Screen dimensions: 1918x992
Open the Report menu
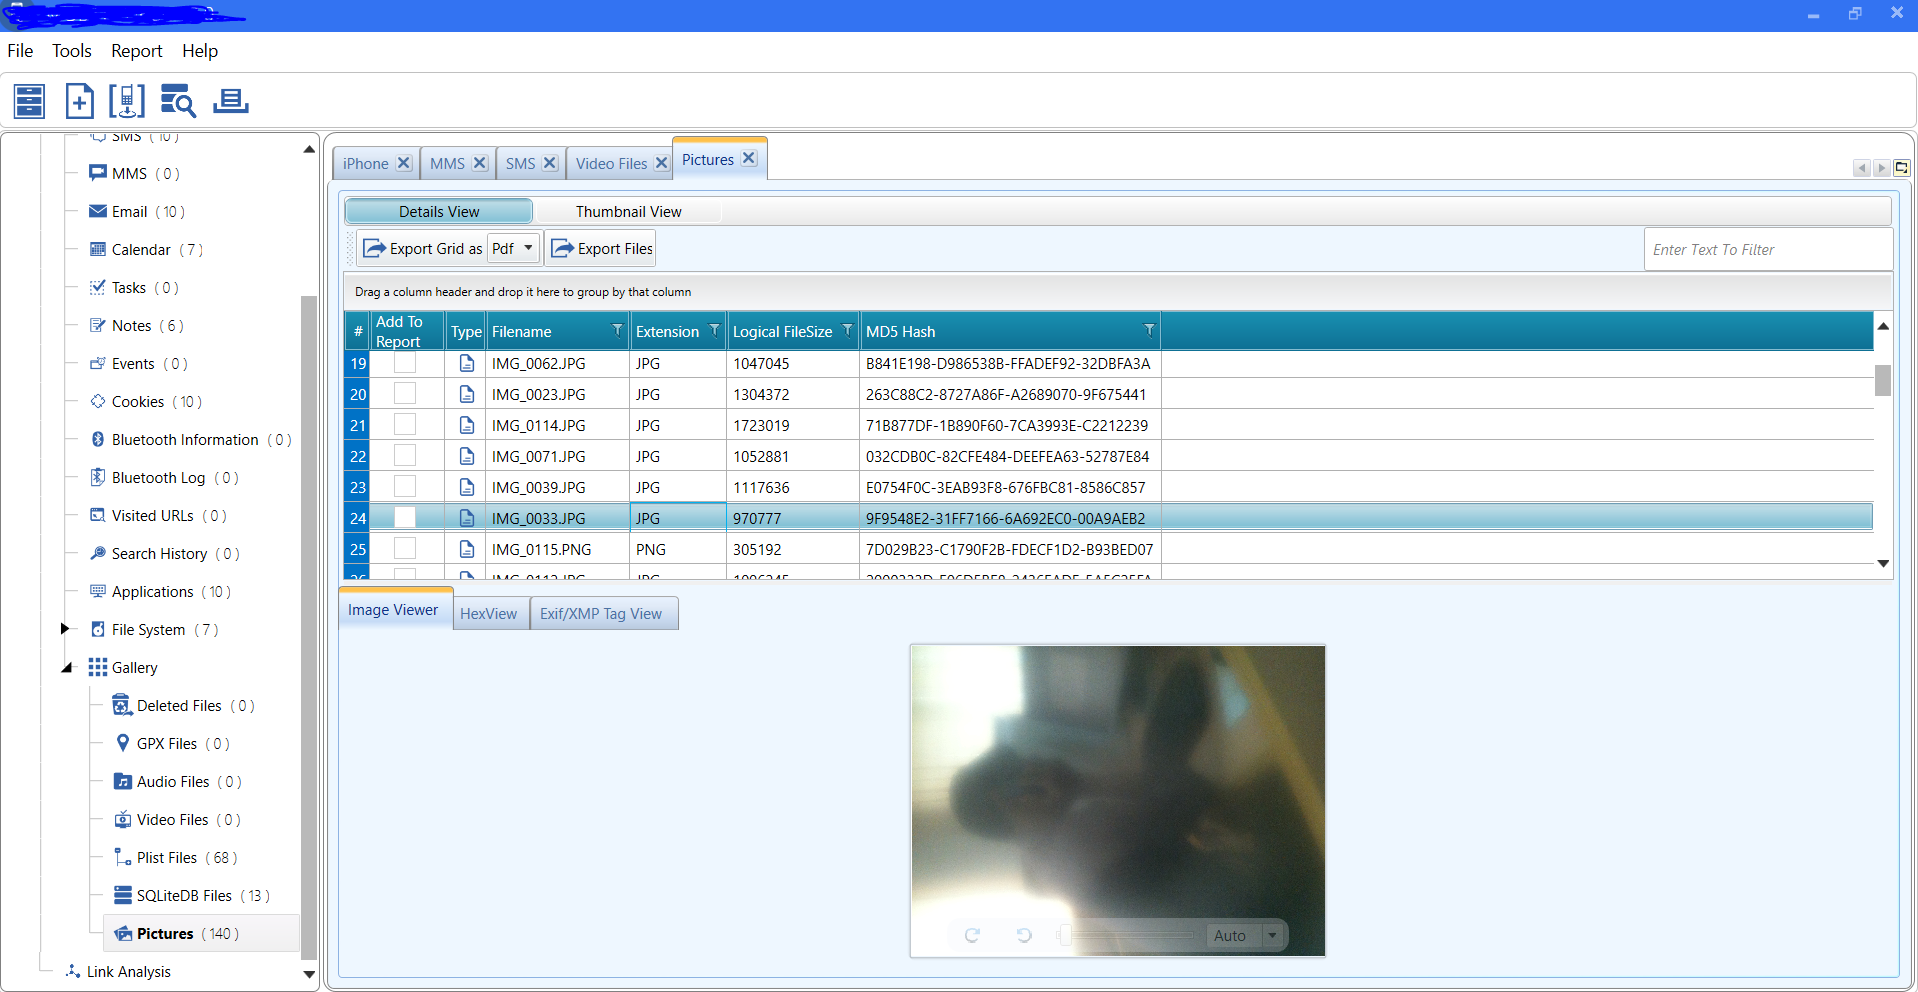[136, 51]
